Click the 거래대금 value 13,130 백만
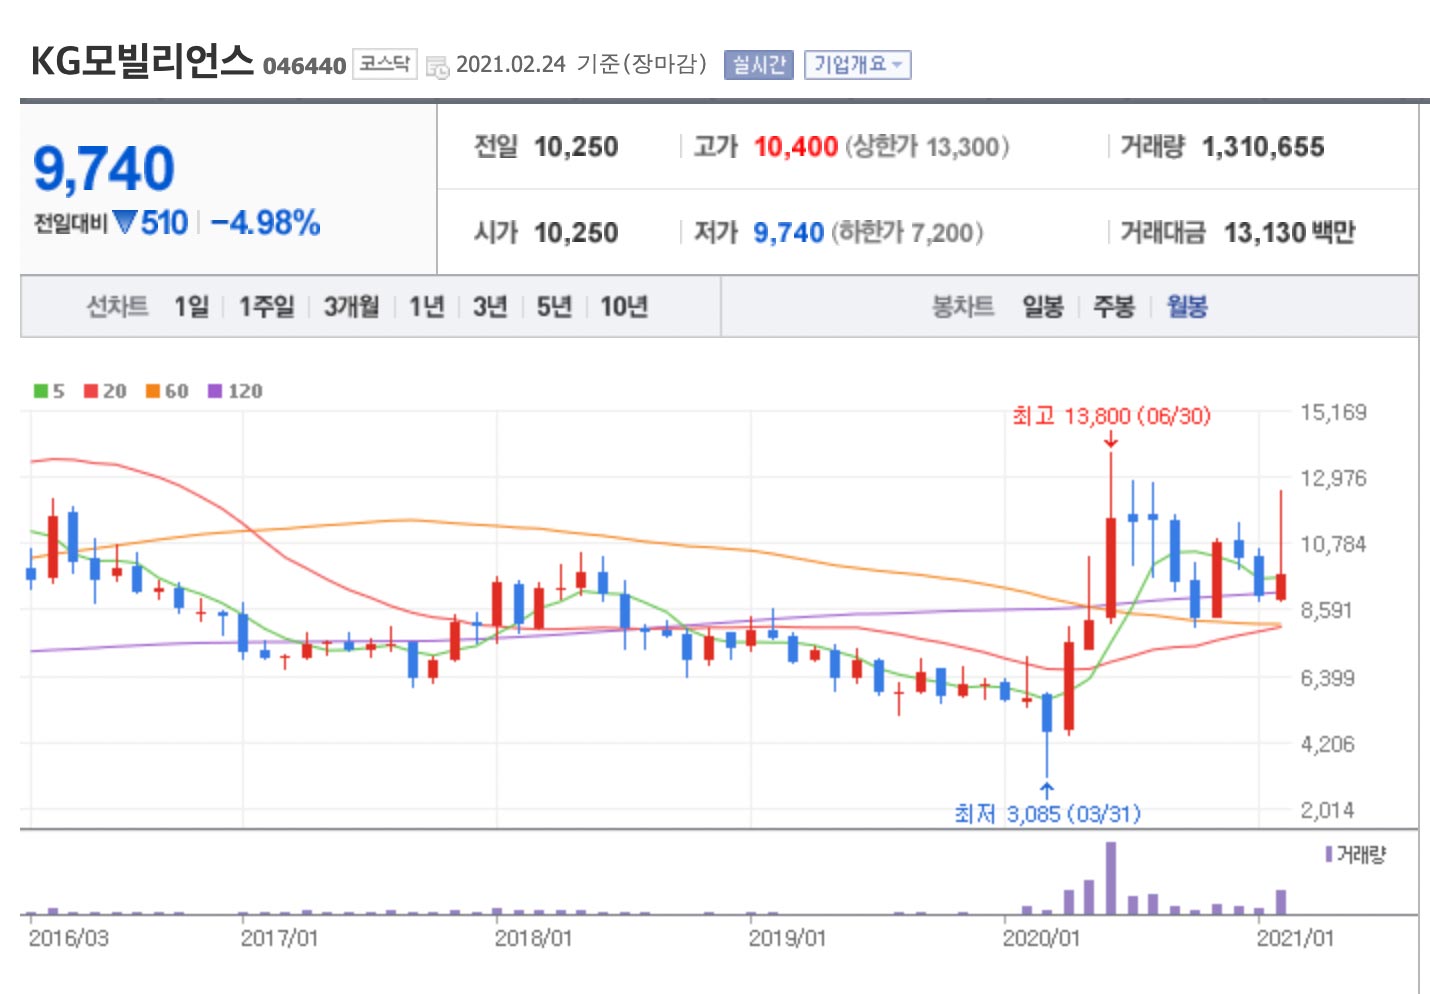Screen dimensions: 1430x994 [1289, 233]
